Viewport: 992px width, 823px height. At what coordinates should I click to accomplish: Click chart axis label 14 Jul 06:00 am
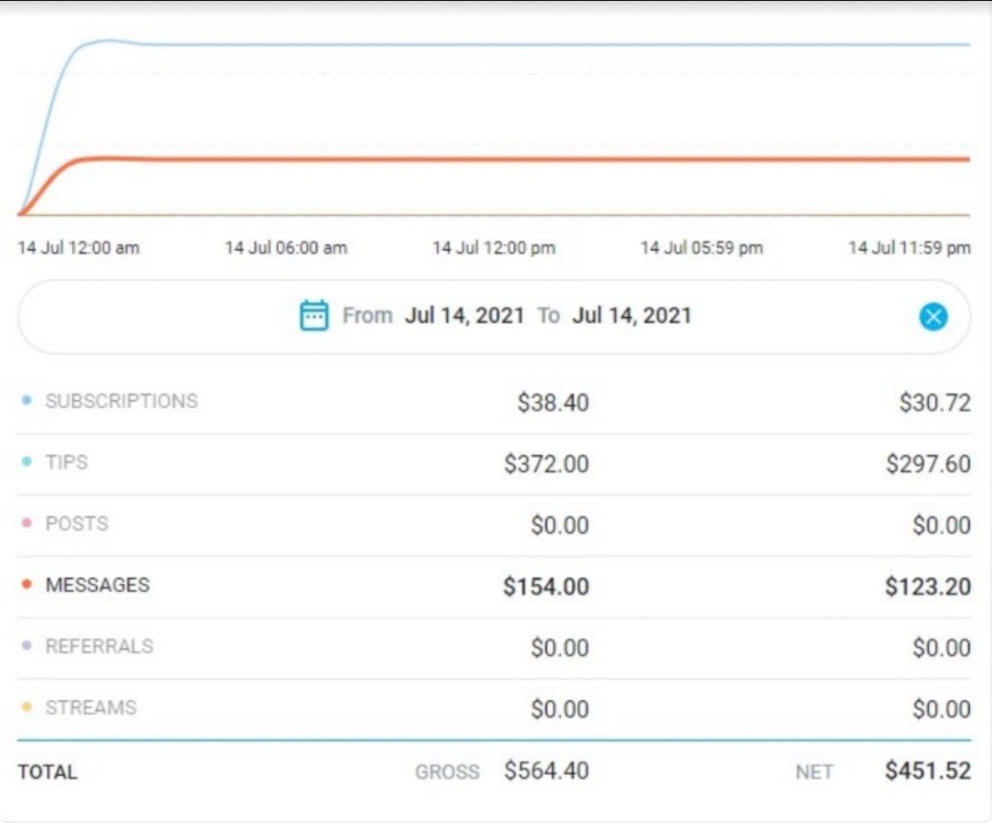tap(286, 247)
